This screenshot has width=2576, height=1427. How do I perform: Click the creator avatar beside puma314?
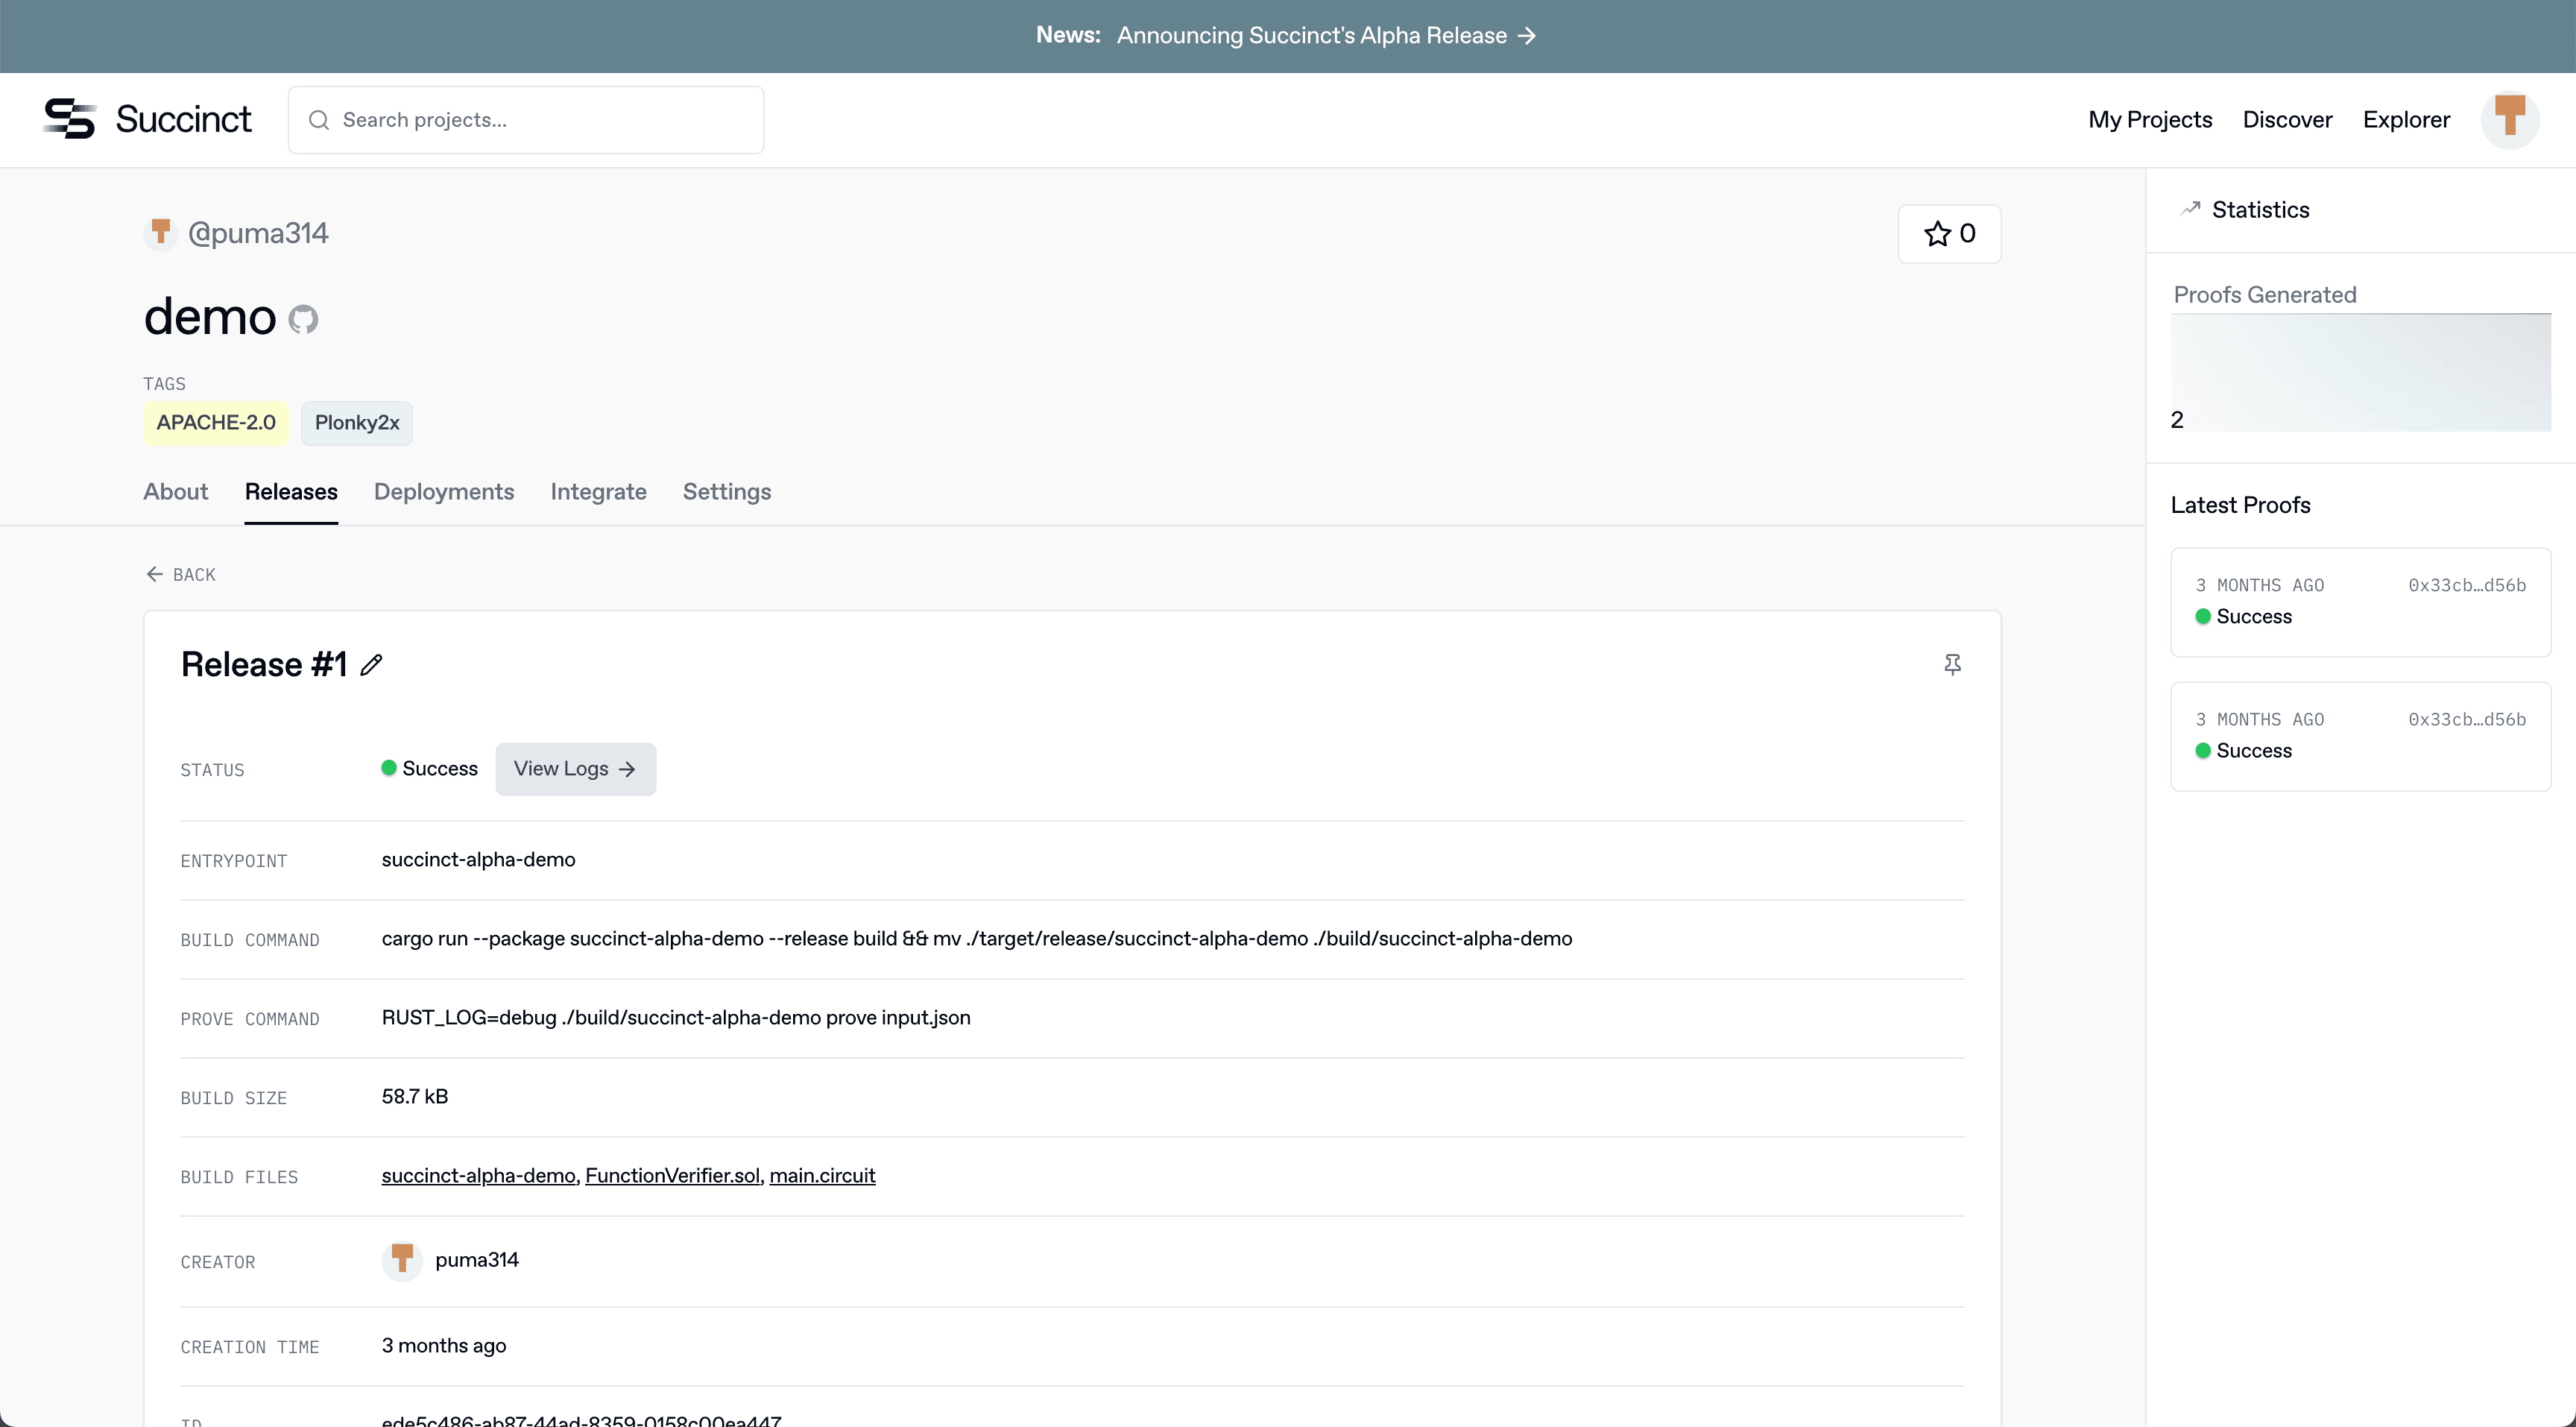point(402,1260)
